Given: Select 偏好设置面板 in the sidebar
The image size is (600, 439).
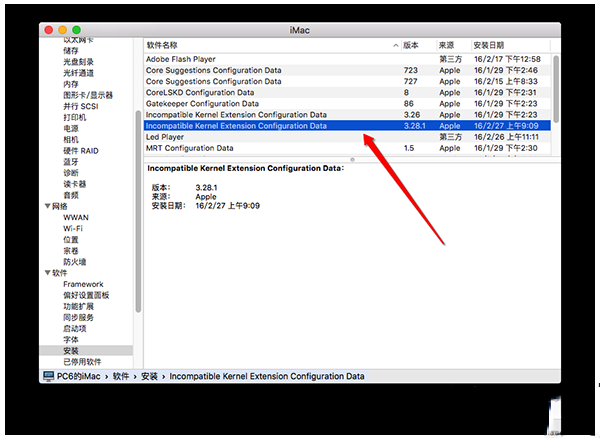Looking at the screenshot, I should pos(86,295).
